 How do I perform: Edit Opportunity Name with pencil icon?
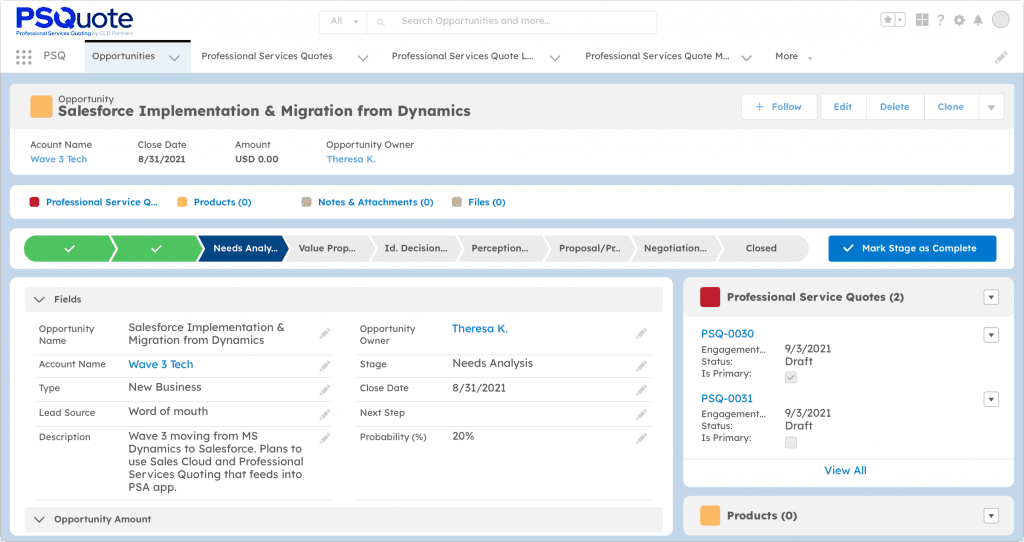(x=325, y=334)
